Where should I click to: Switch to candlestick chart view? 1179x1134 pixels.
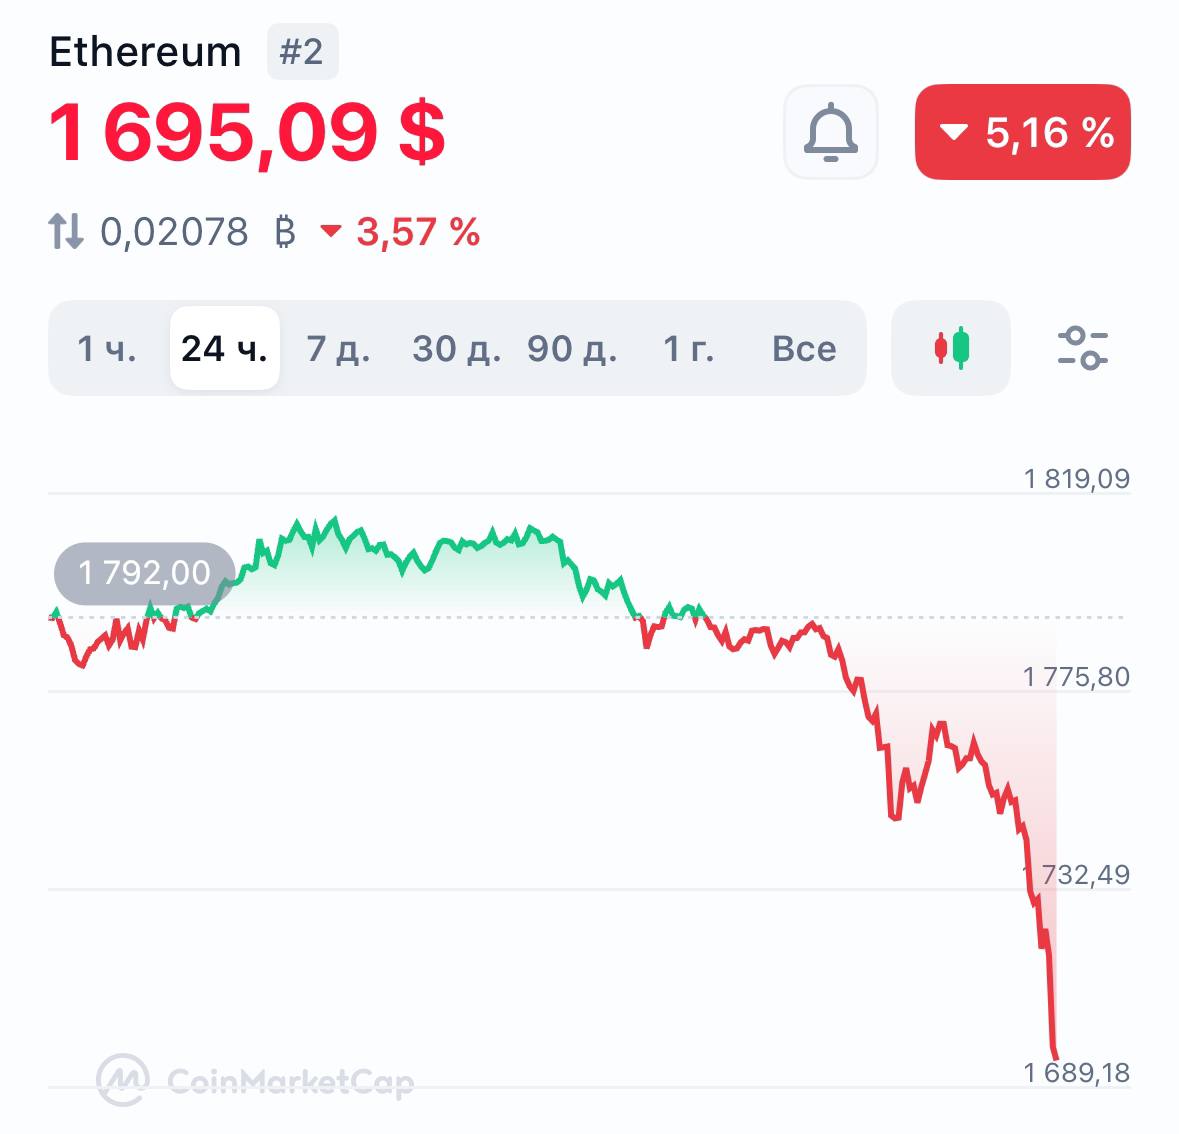(x=951, y=348)
